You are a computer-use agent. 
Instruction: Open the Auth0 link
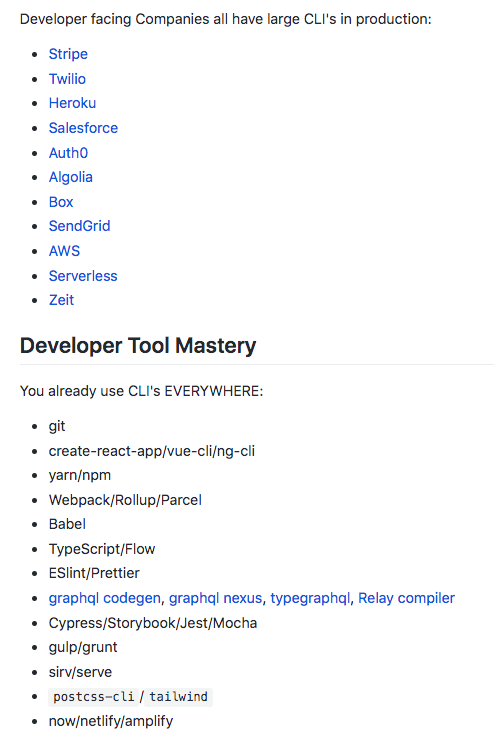68,153
